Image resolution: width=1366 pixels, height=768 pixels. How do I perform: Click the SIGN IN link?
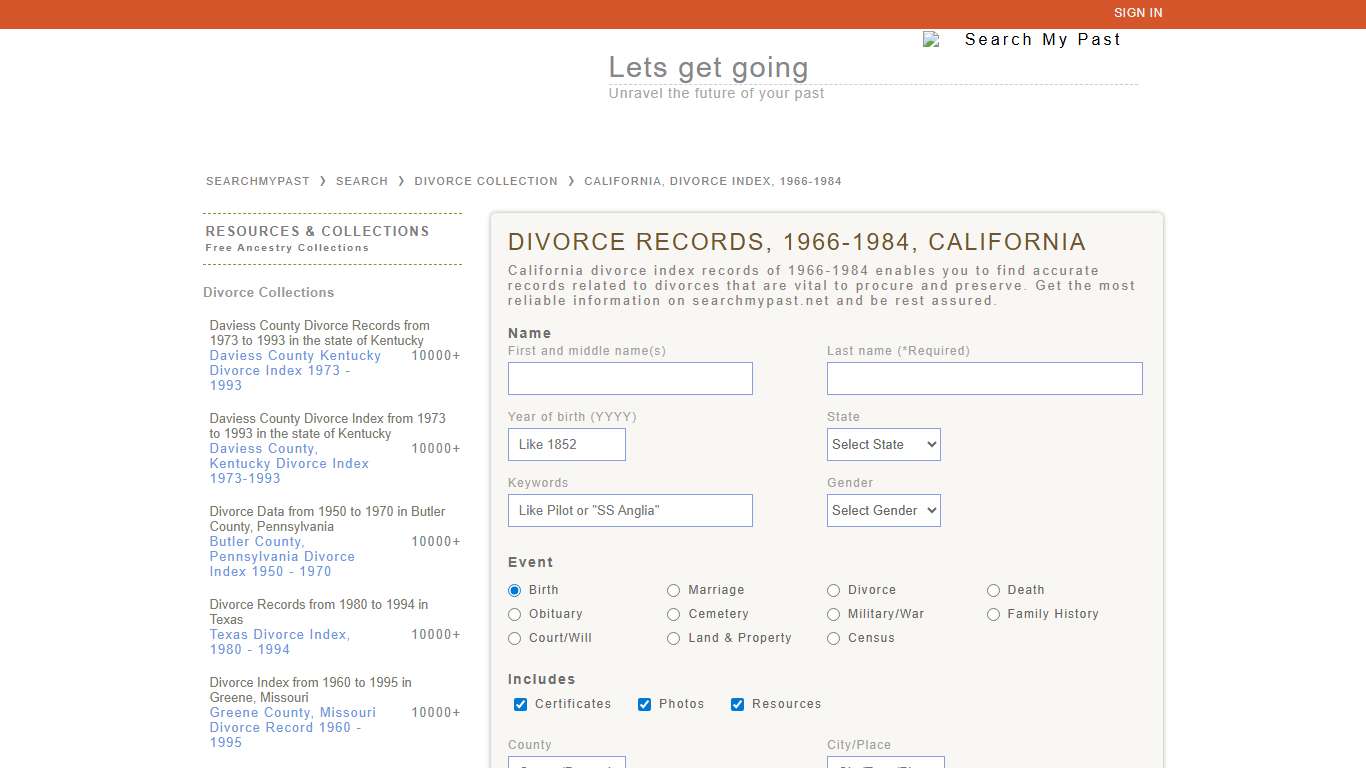tap(1138, 13)
